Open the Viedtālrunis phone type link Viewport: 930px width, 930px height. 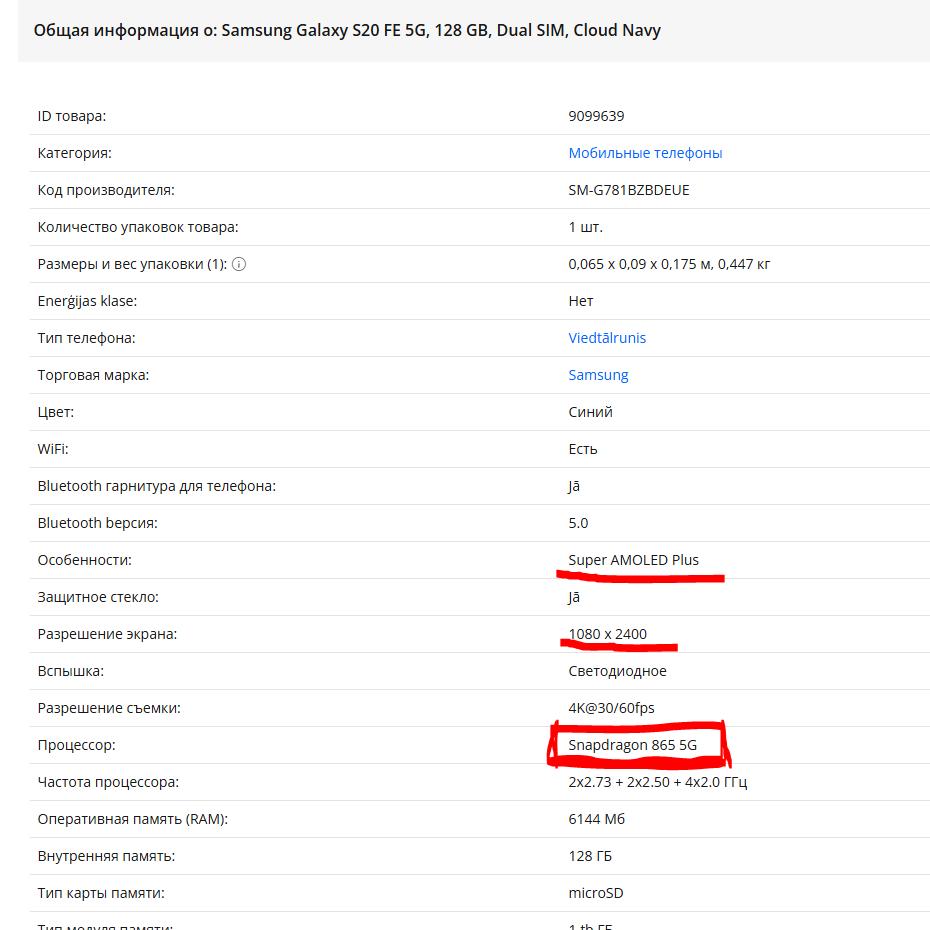[x=607, y=338]
